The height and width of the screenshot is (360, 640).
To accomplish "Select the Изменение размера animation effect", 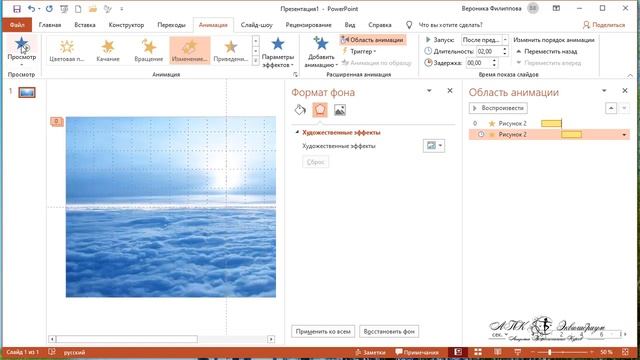I will 190,50.
